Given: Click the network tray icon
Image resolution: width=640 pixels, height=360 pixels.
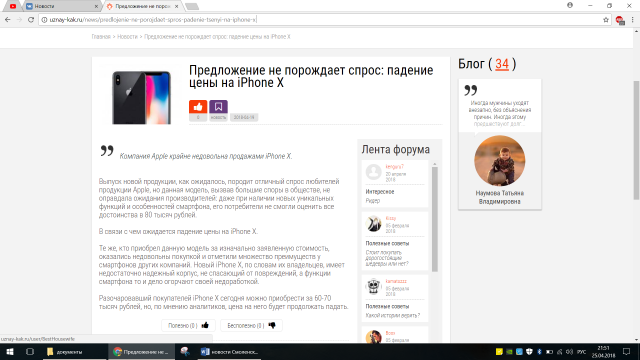Looking at the screenshot, I should 560,352.
